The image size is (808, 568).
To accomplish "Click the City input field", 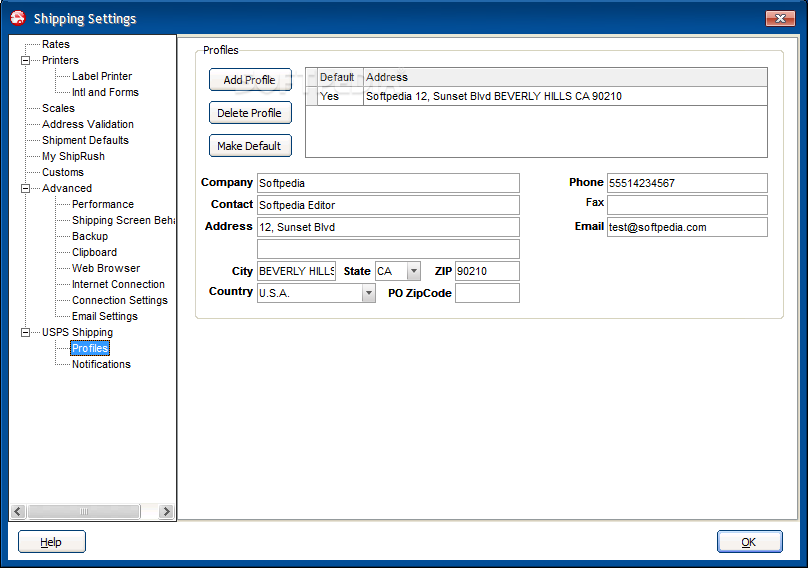I will click(x=296, y=271).
